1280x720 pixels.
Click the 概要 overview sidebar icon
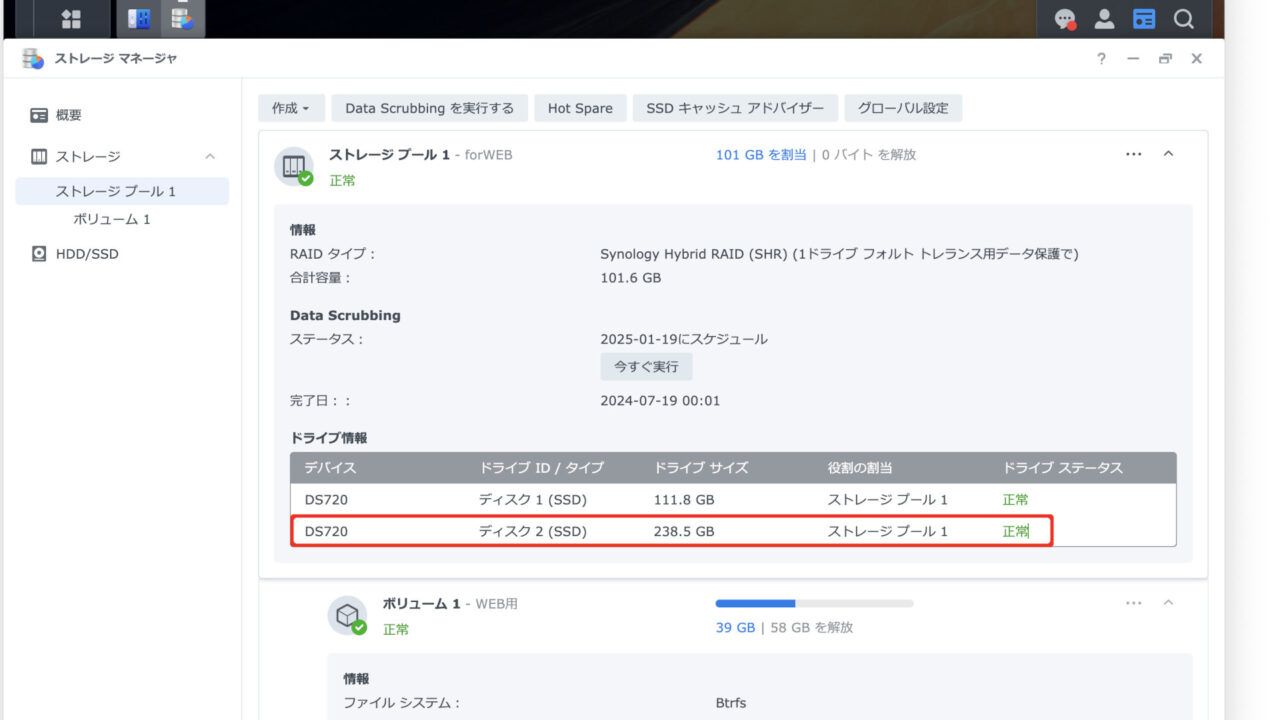pyautogui.click(x=39, y=116)
